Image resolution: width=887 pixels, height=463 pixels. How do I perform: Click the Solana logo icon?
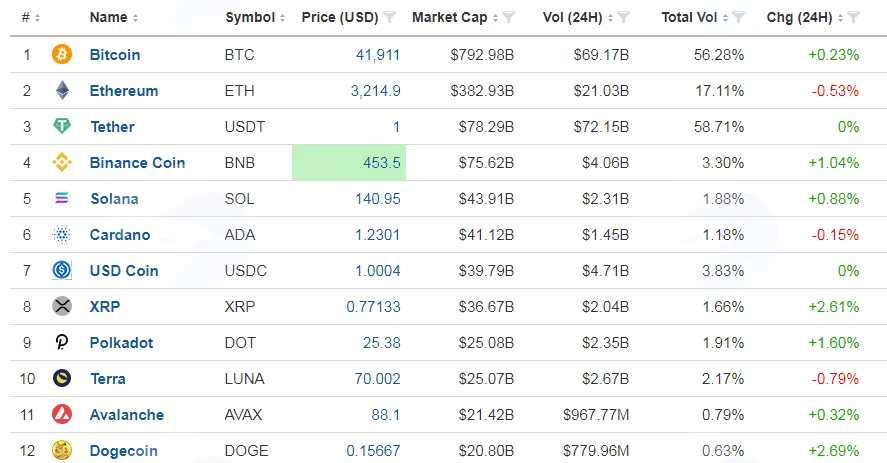[x=62, y=198]
